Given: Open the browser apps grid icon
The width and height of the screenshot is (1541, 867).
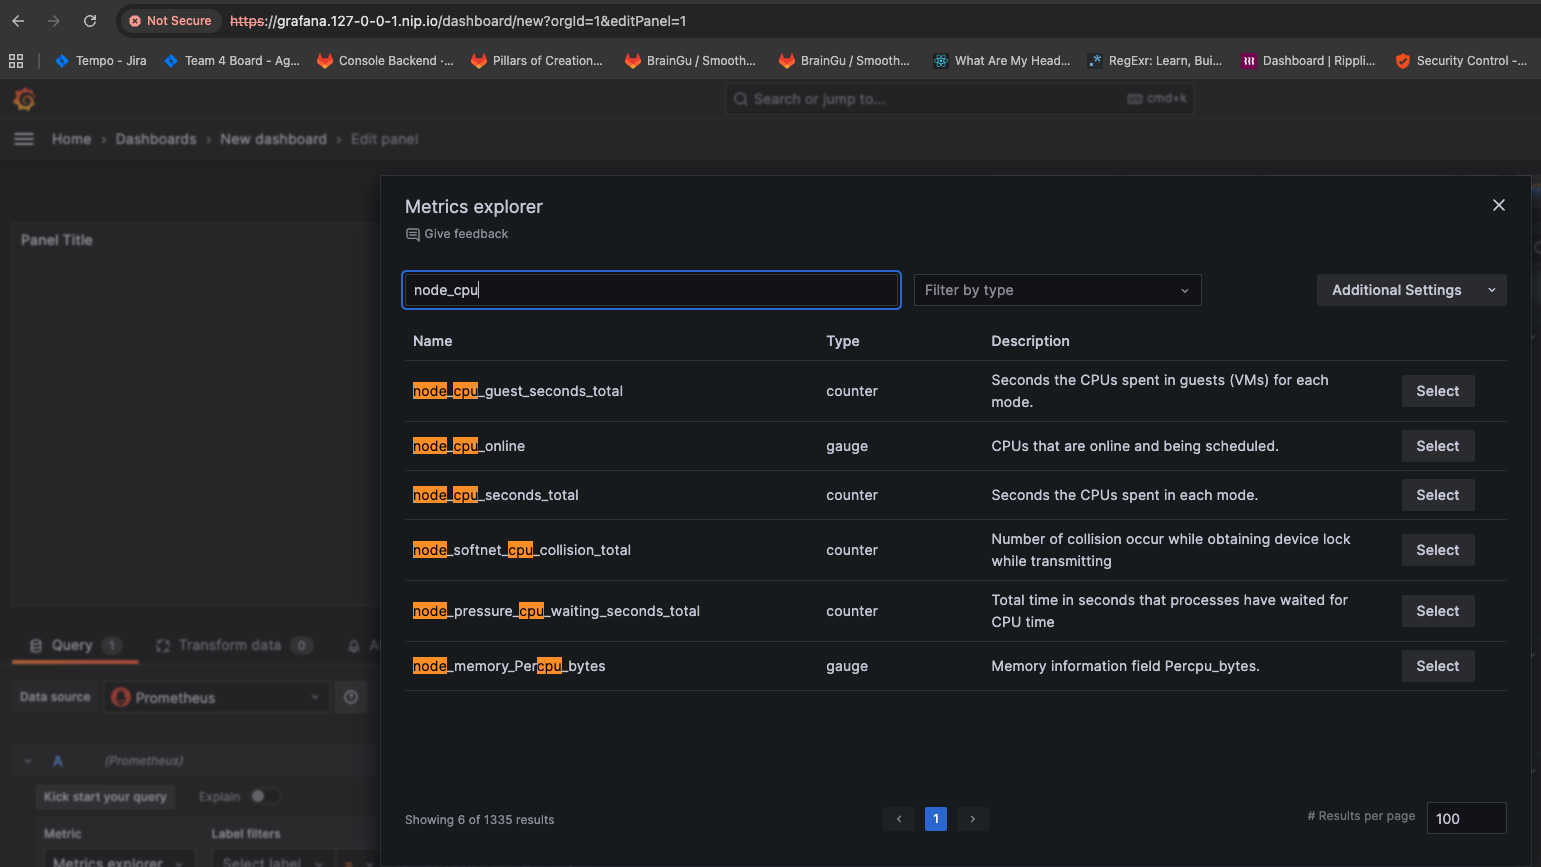Looking at the screenshot, I should [16, 61].
